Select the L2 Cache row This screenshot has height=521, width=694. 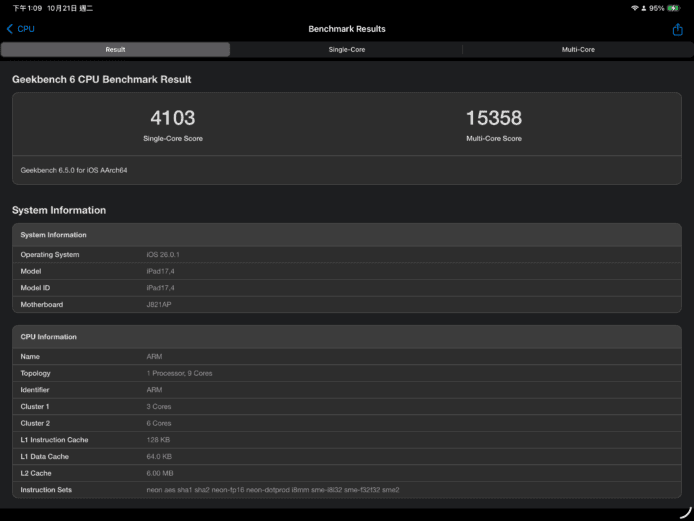pos(346,473)
